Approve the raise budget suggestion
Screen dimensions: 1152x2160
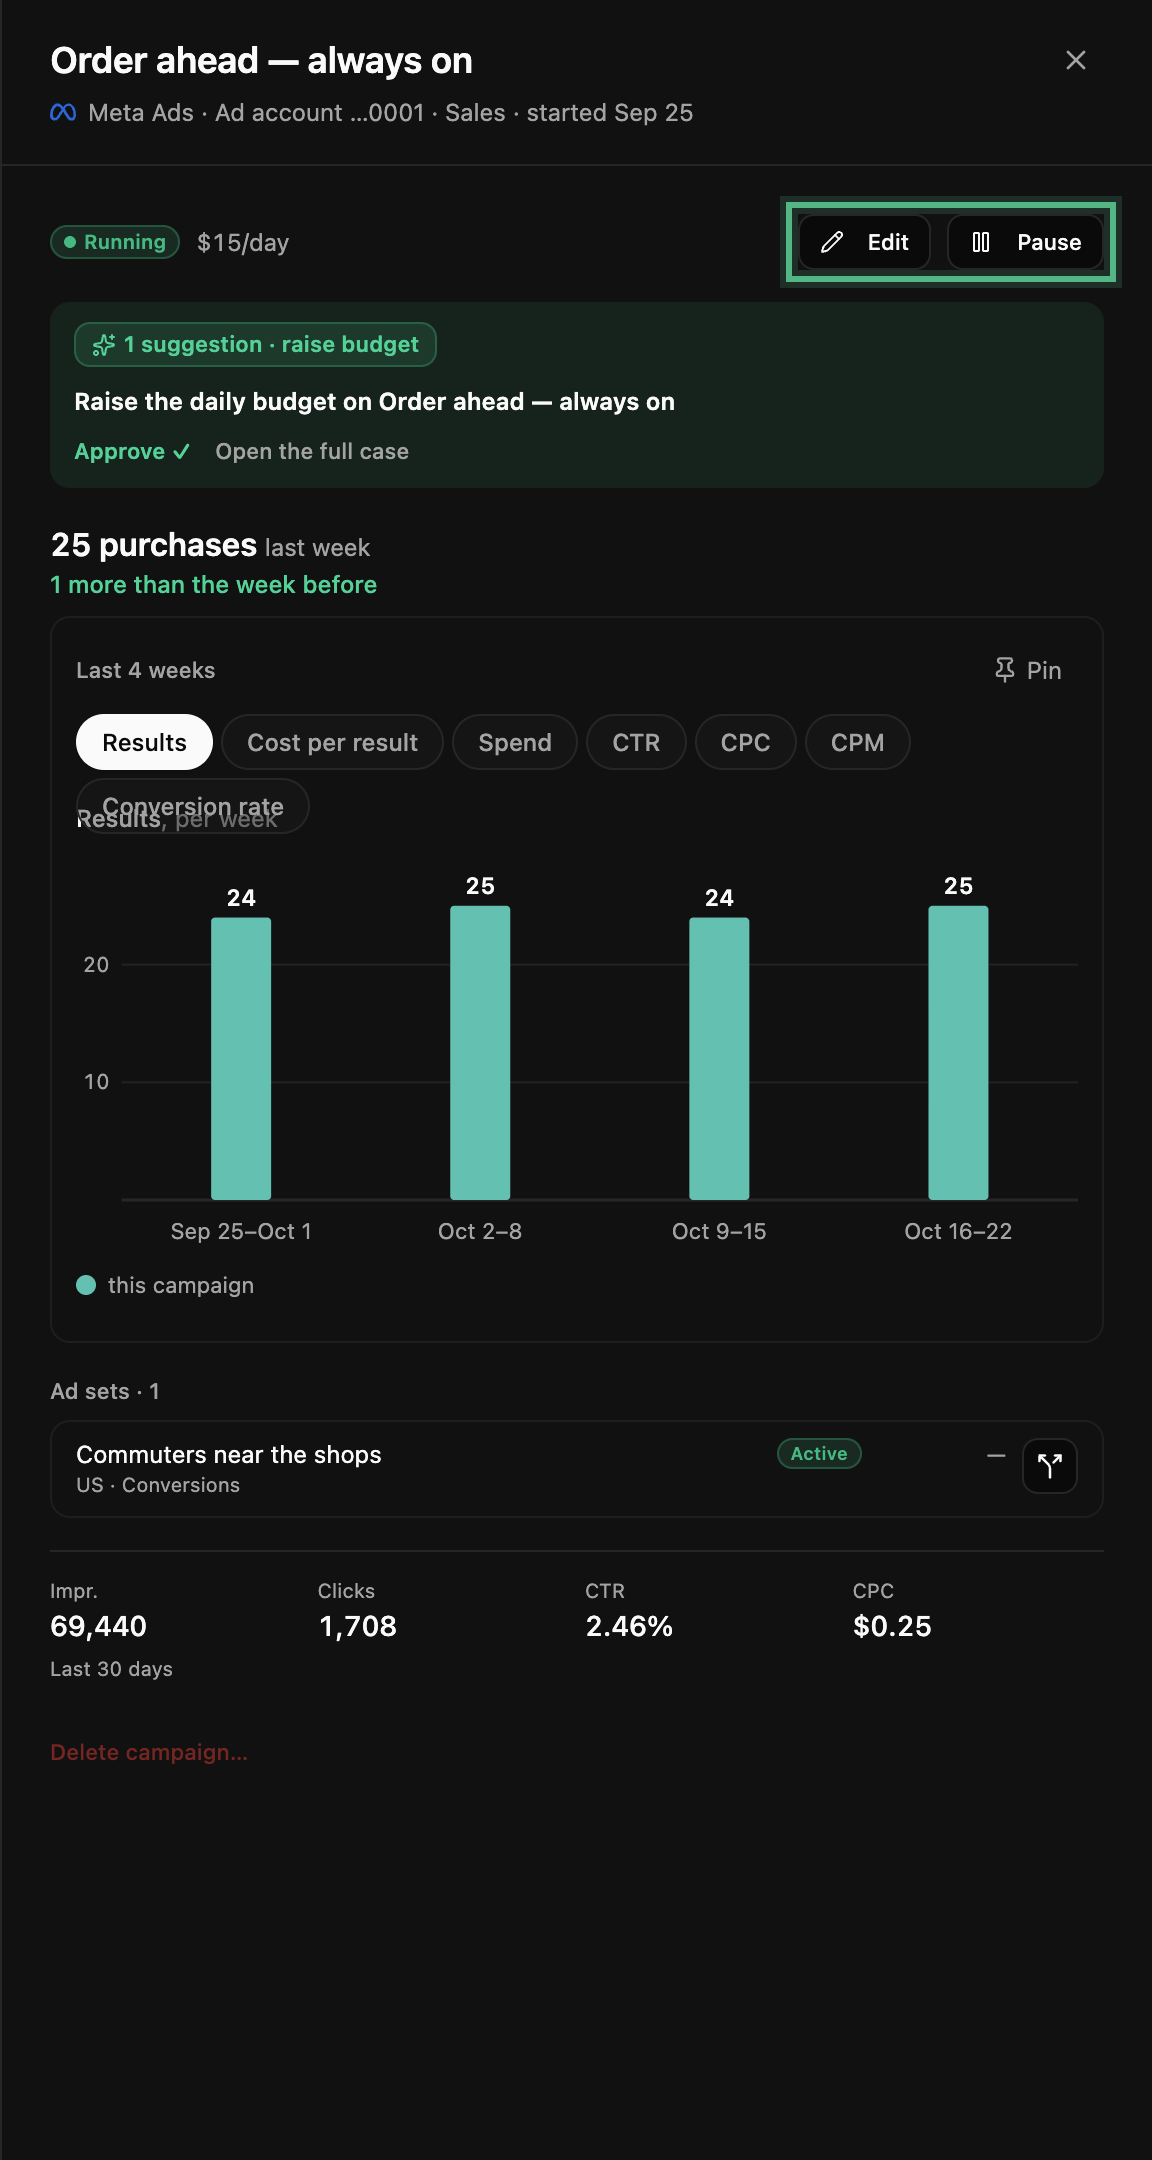(x=132, y=452)
